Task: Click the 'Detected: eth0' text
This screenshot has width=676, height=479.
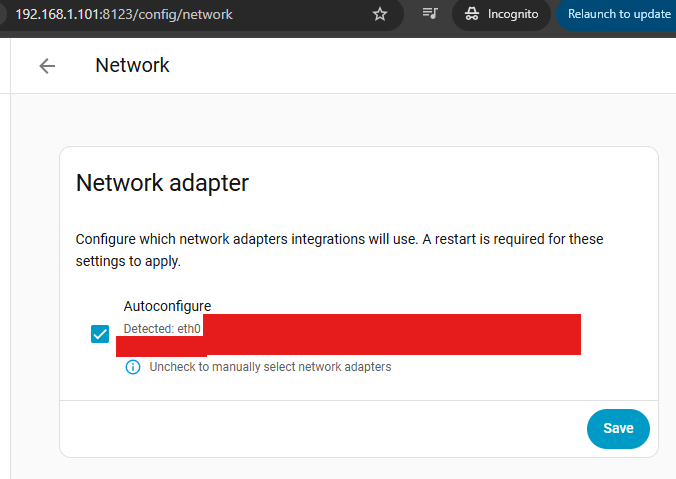Action: [162, 328]
